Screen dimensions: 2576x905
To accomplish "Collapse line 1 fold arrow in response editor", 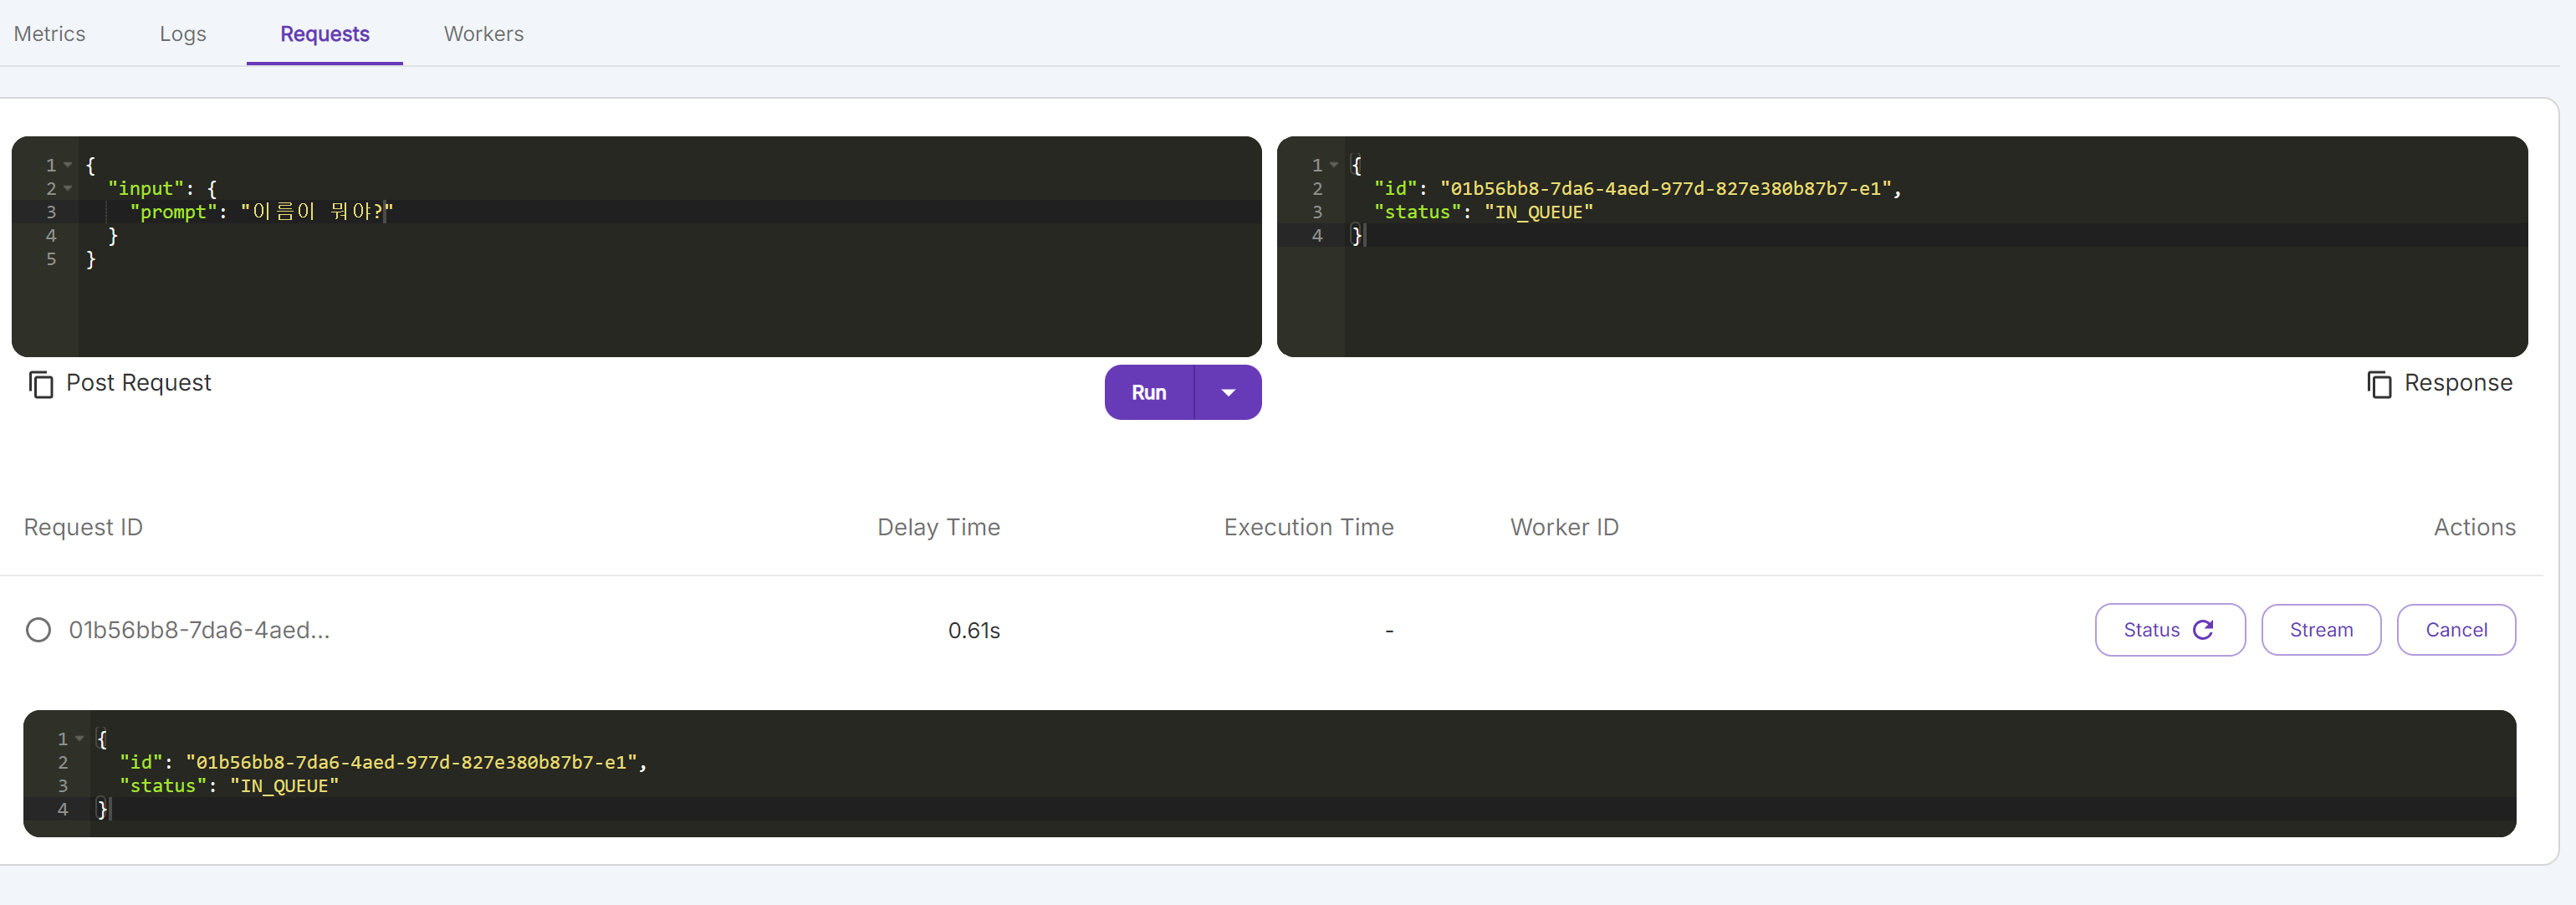I will click(x=1334, y=165).
